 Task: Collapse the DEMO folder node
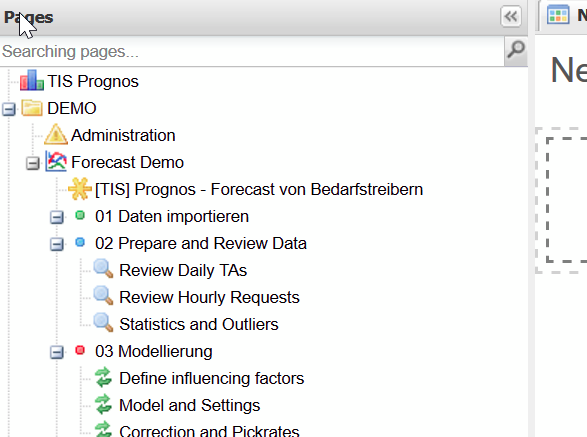pos(9,109)
